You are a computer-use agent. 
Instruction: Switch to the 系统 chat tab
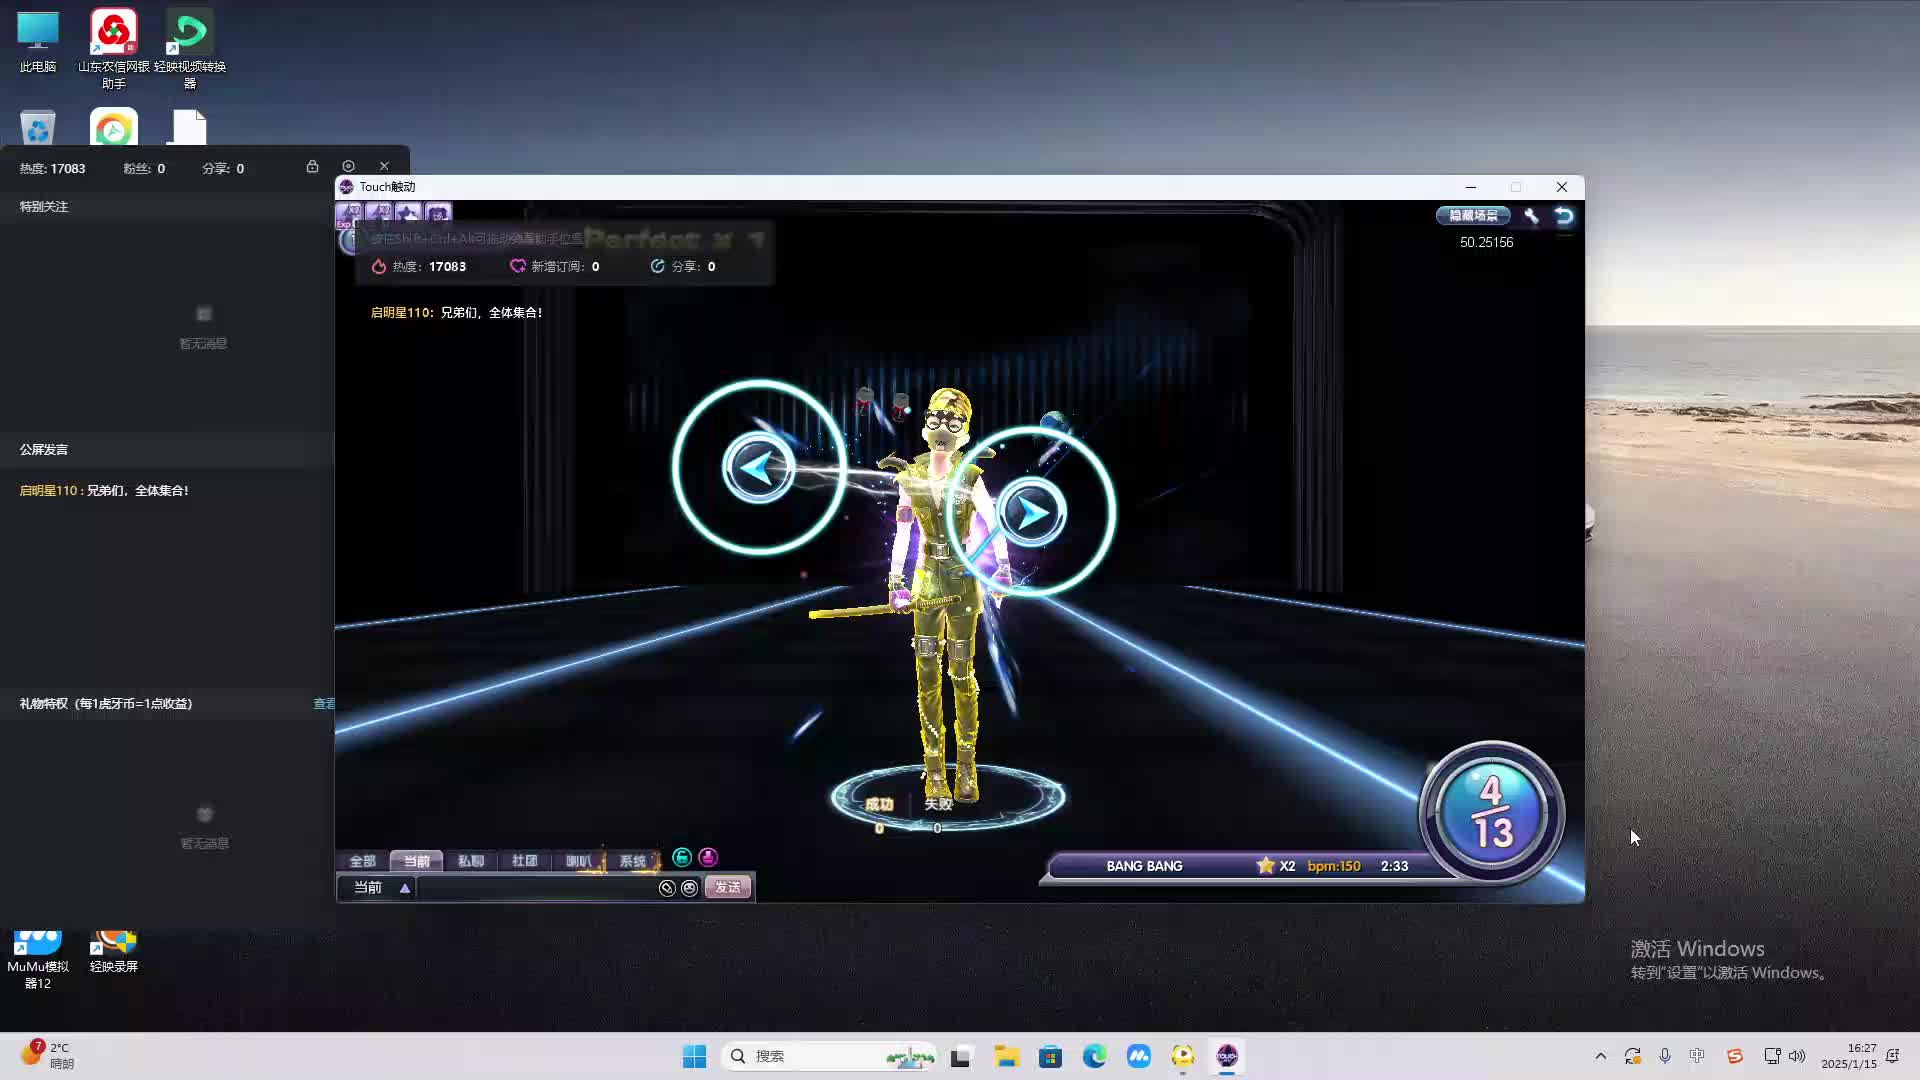[x=632, y=861]
